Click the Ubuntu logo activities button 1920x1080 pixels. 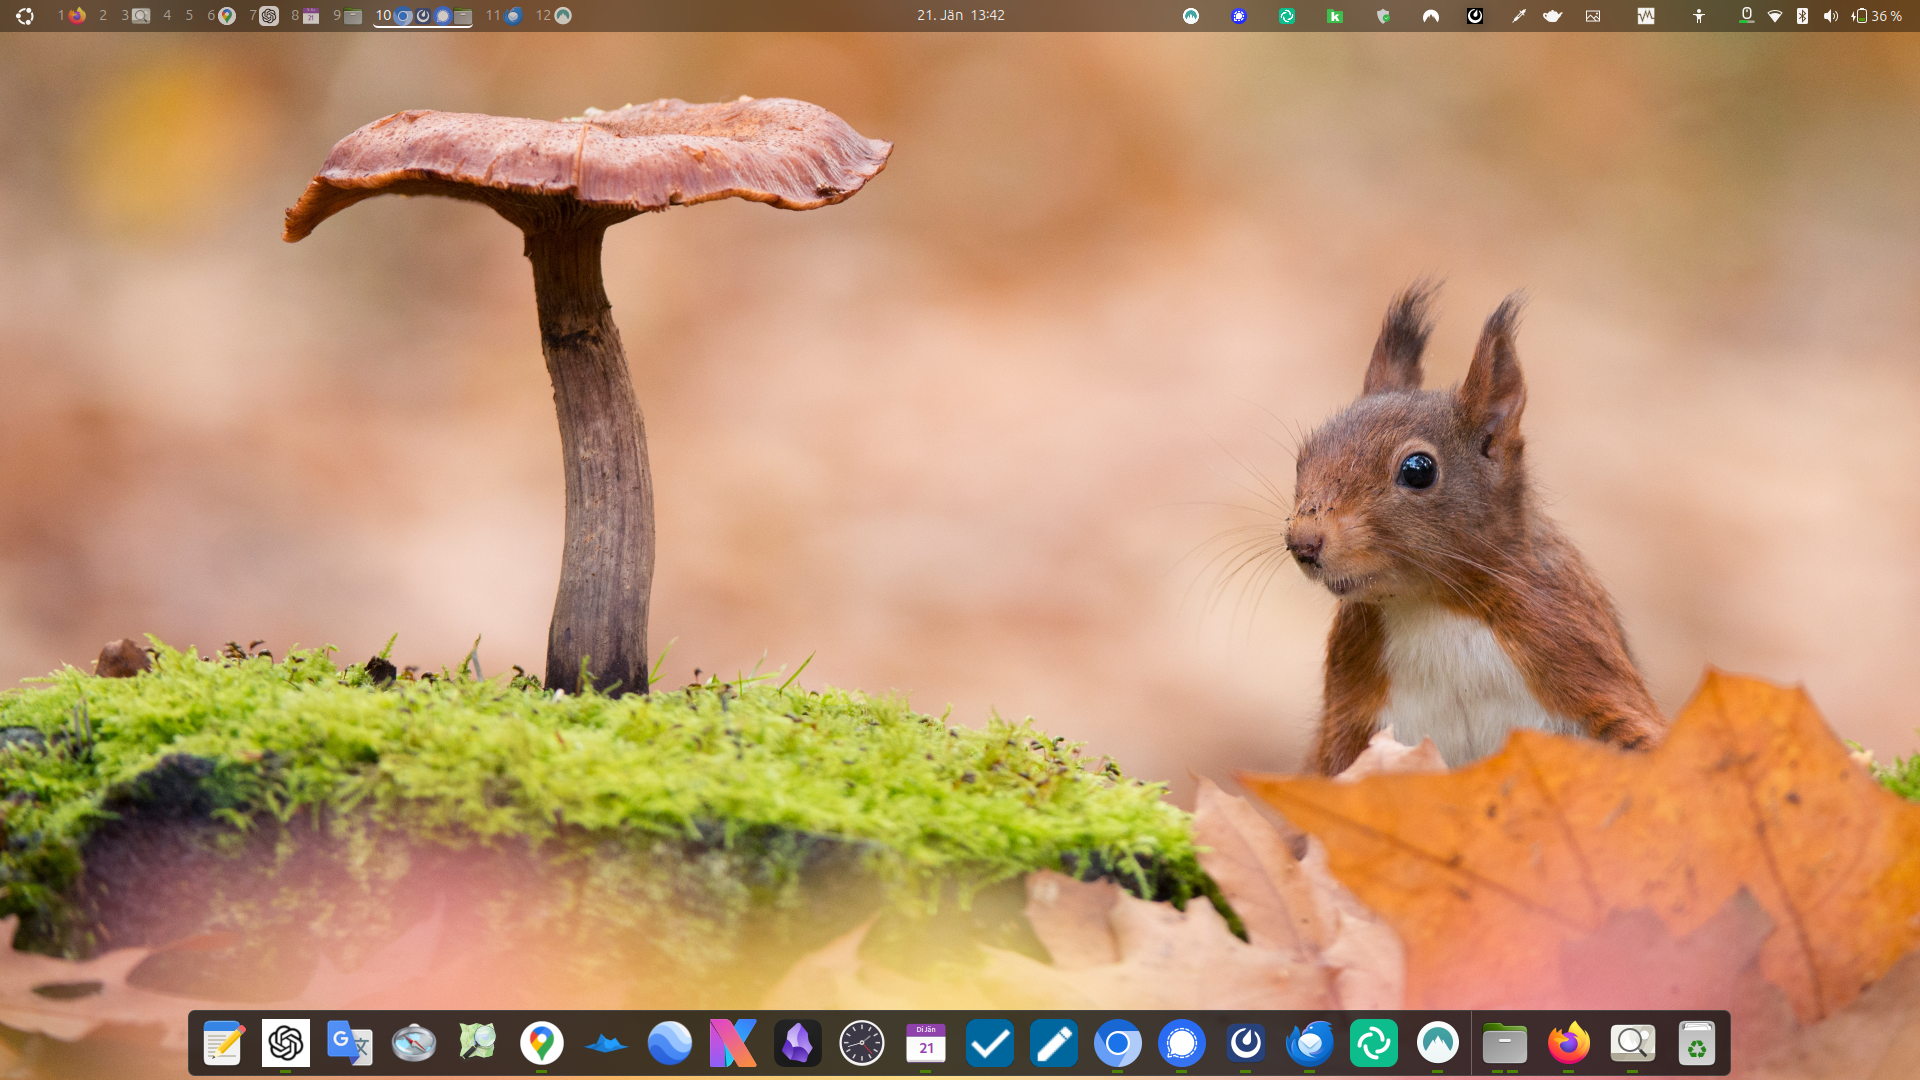click(x=25, y=16)
